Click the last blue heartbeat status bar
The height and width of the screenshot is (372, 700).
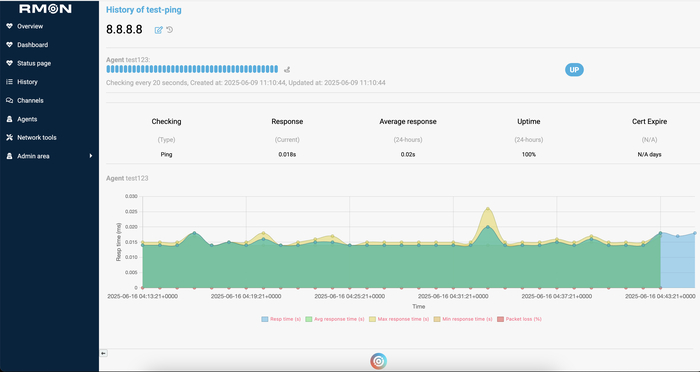click(x=276, y=69)
